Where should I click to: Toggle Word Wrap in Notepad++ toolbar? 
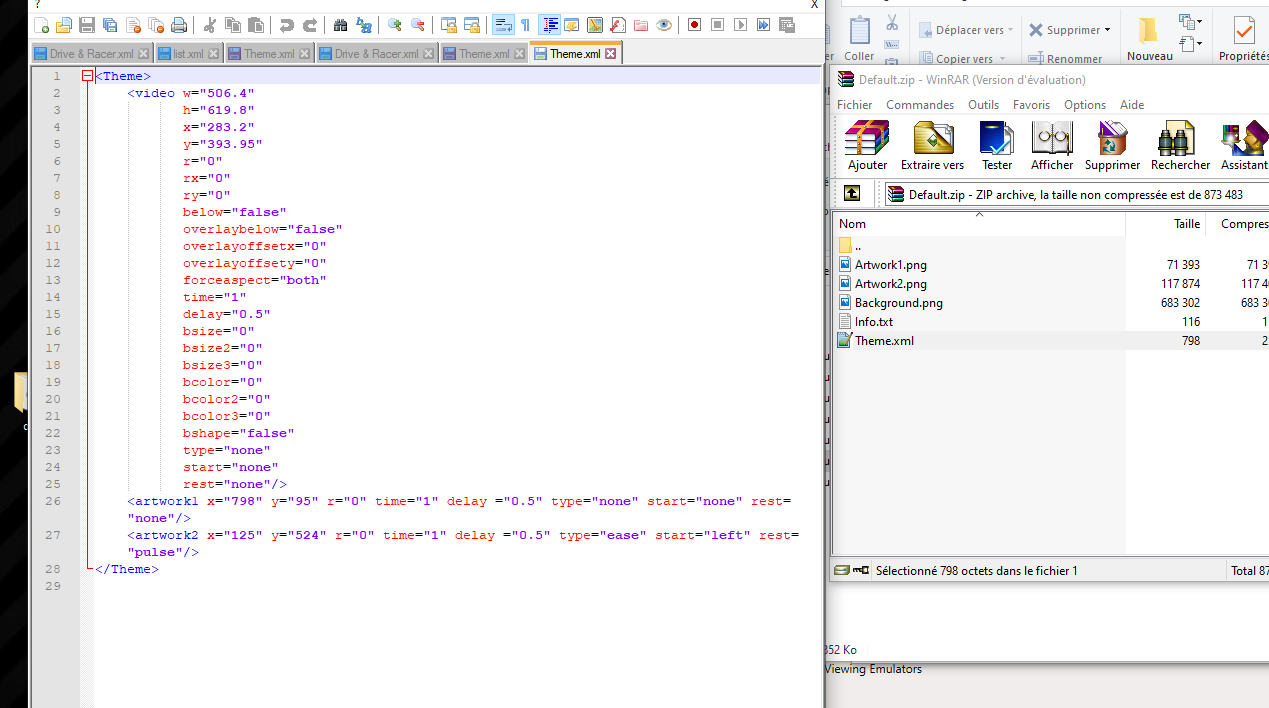(x=503, y=25)
